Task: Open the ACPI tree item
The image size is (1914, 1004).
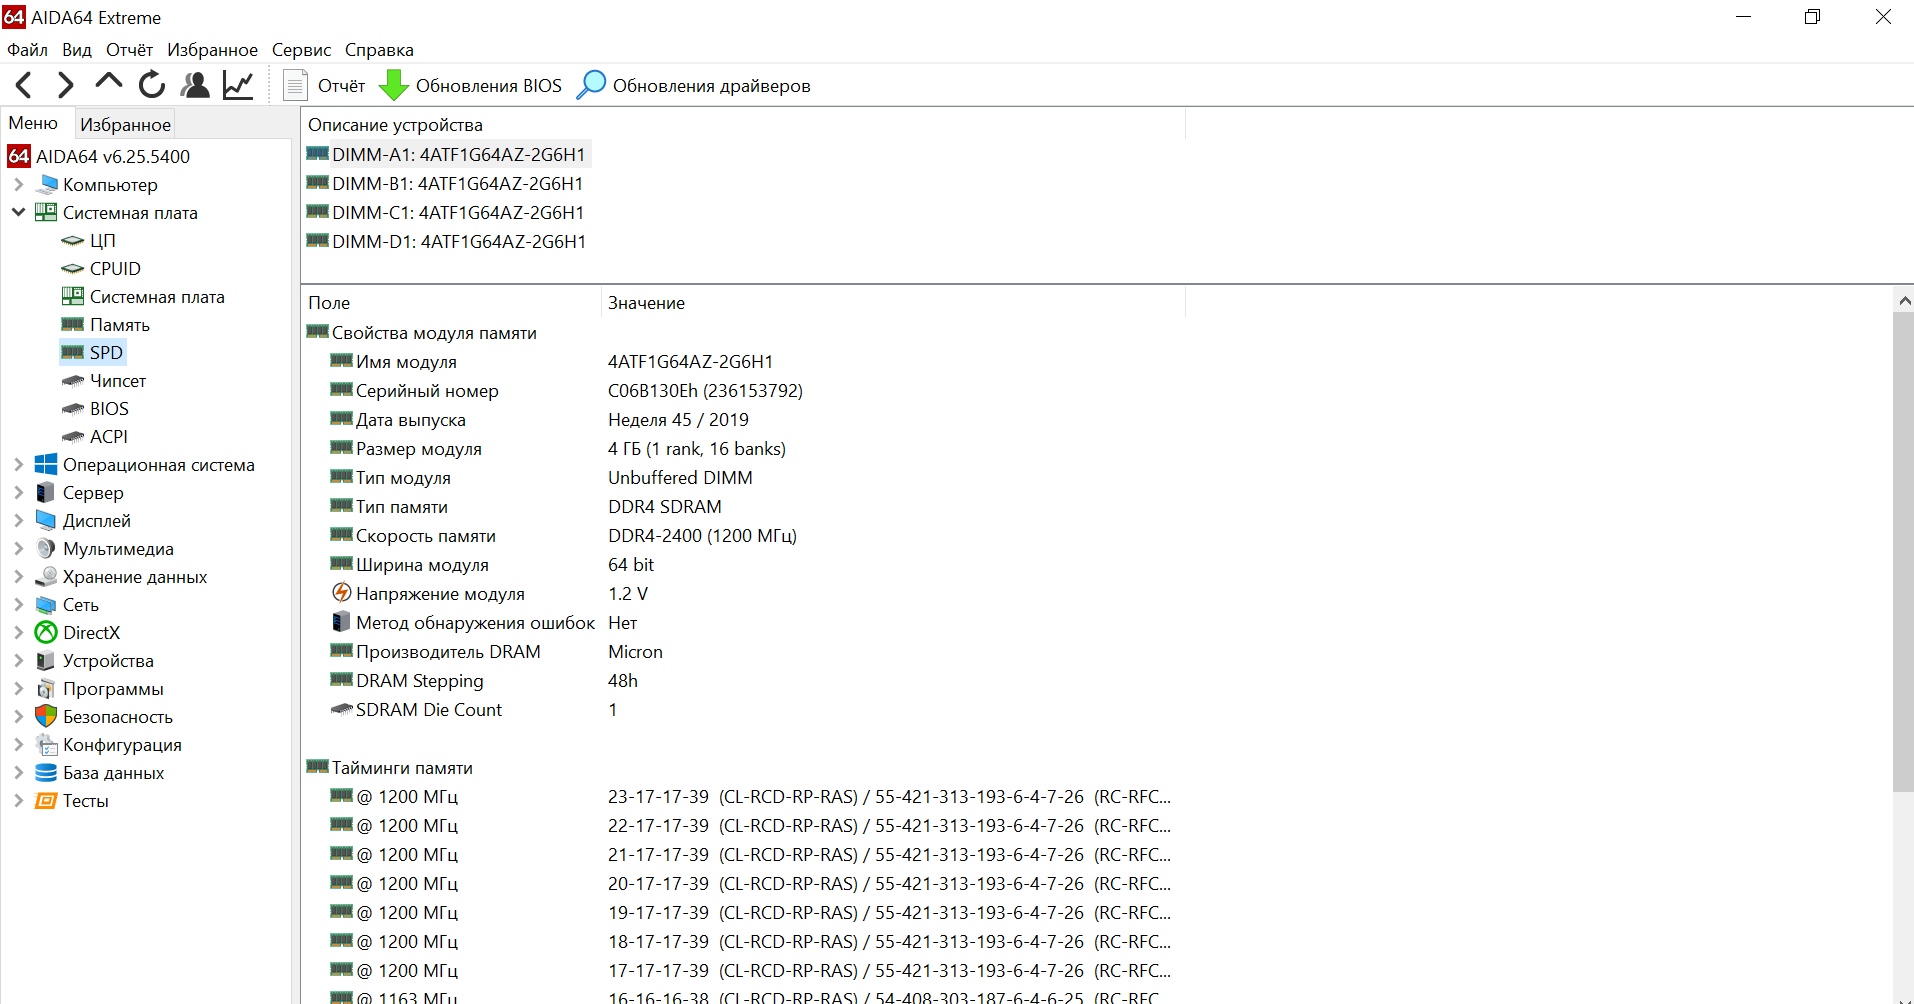Action: click(109, 437)
